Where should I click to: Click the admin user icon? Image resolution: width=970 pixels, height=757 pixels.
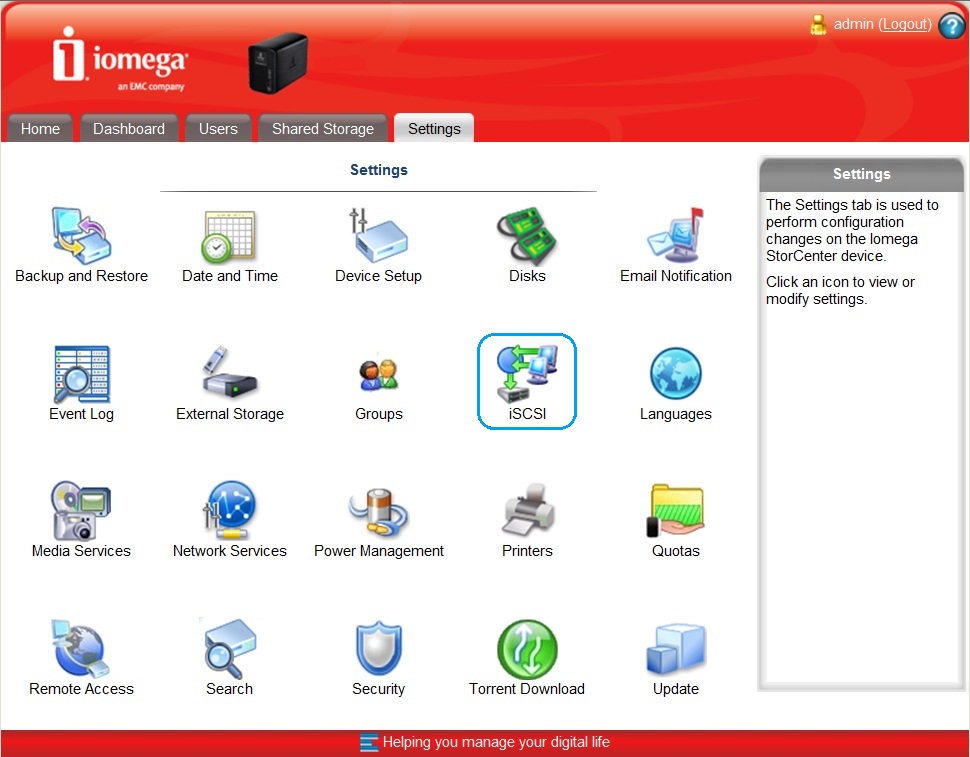(818, 25)
